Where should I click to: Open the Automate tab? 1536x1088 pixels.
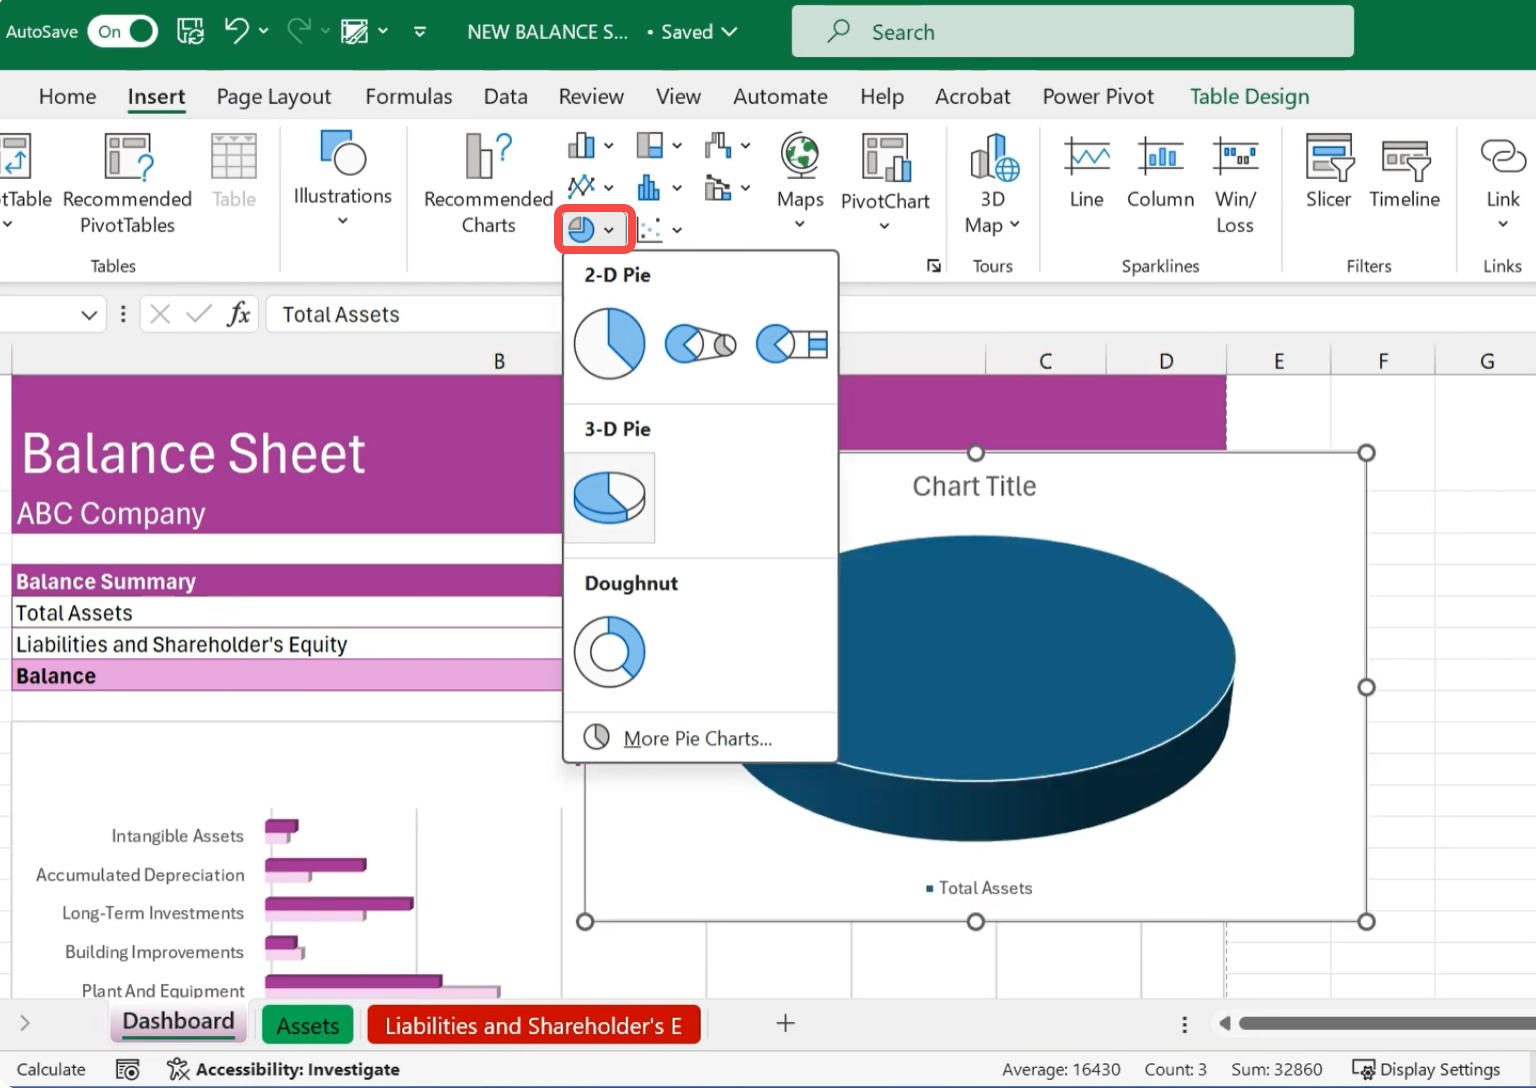780,96
